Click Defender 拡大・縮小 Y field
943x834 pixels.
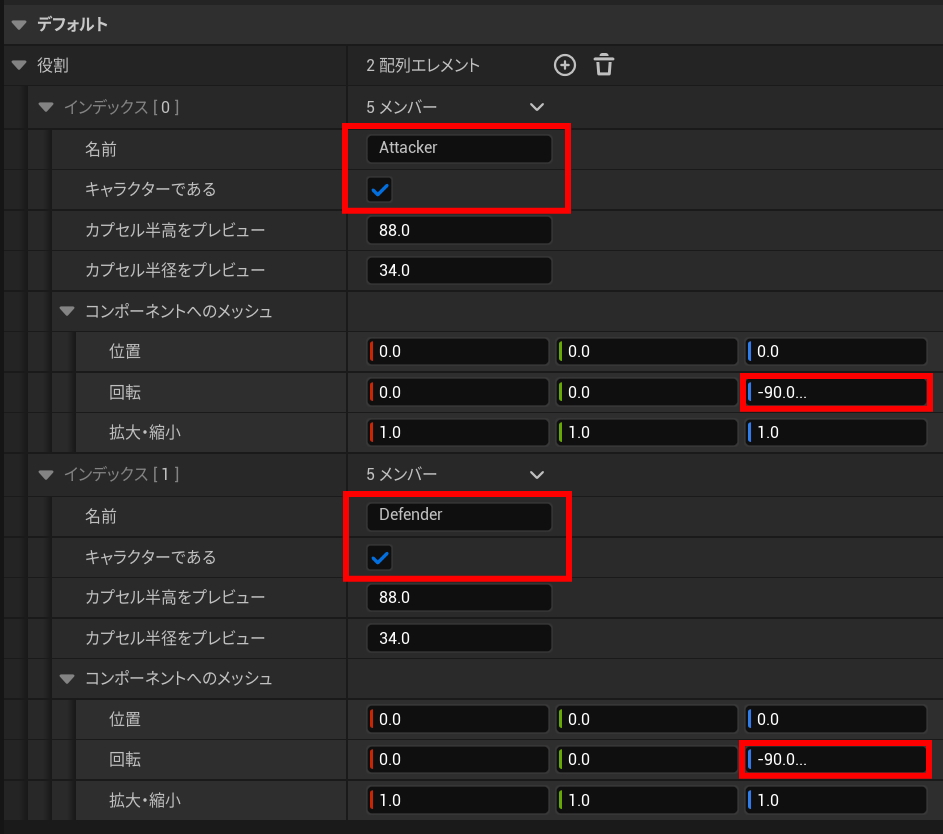point(647,801)
